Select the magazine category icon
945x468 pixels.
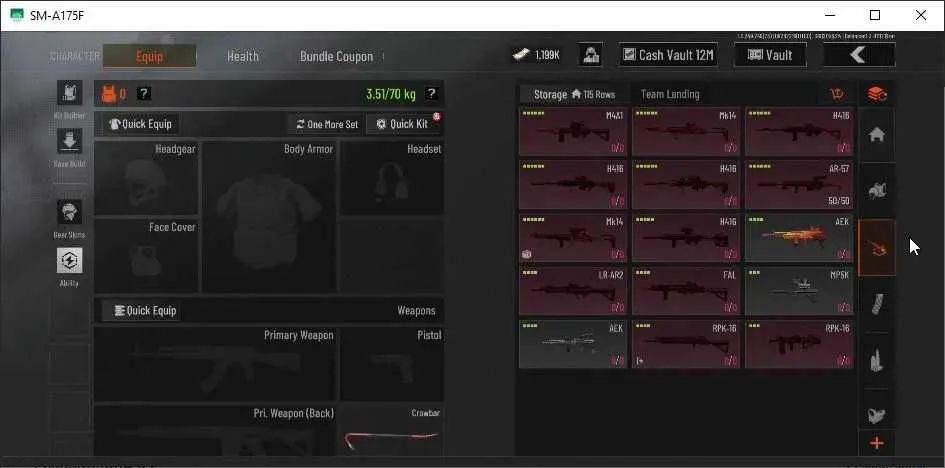(877, 304)
